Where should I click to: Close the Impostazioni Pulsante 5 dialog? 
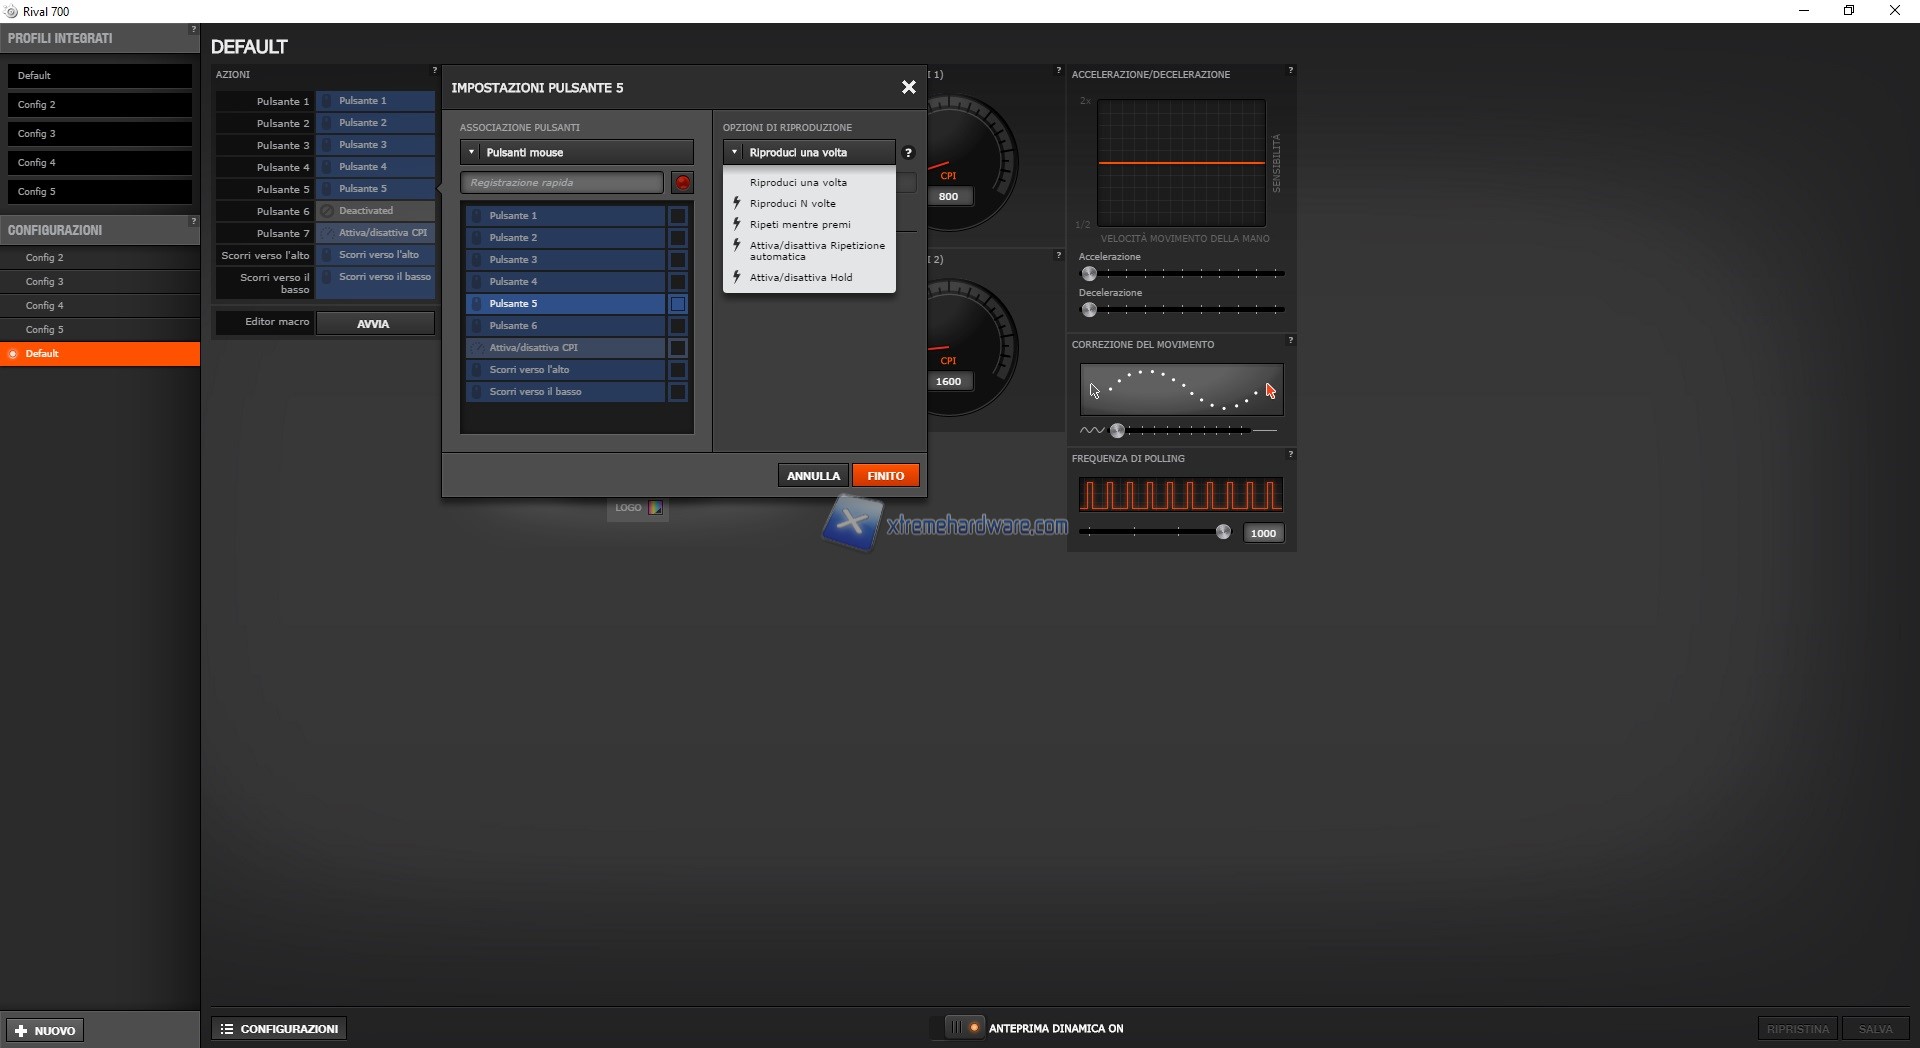click(x=908, y=88)
